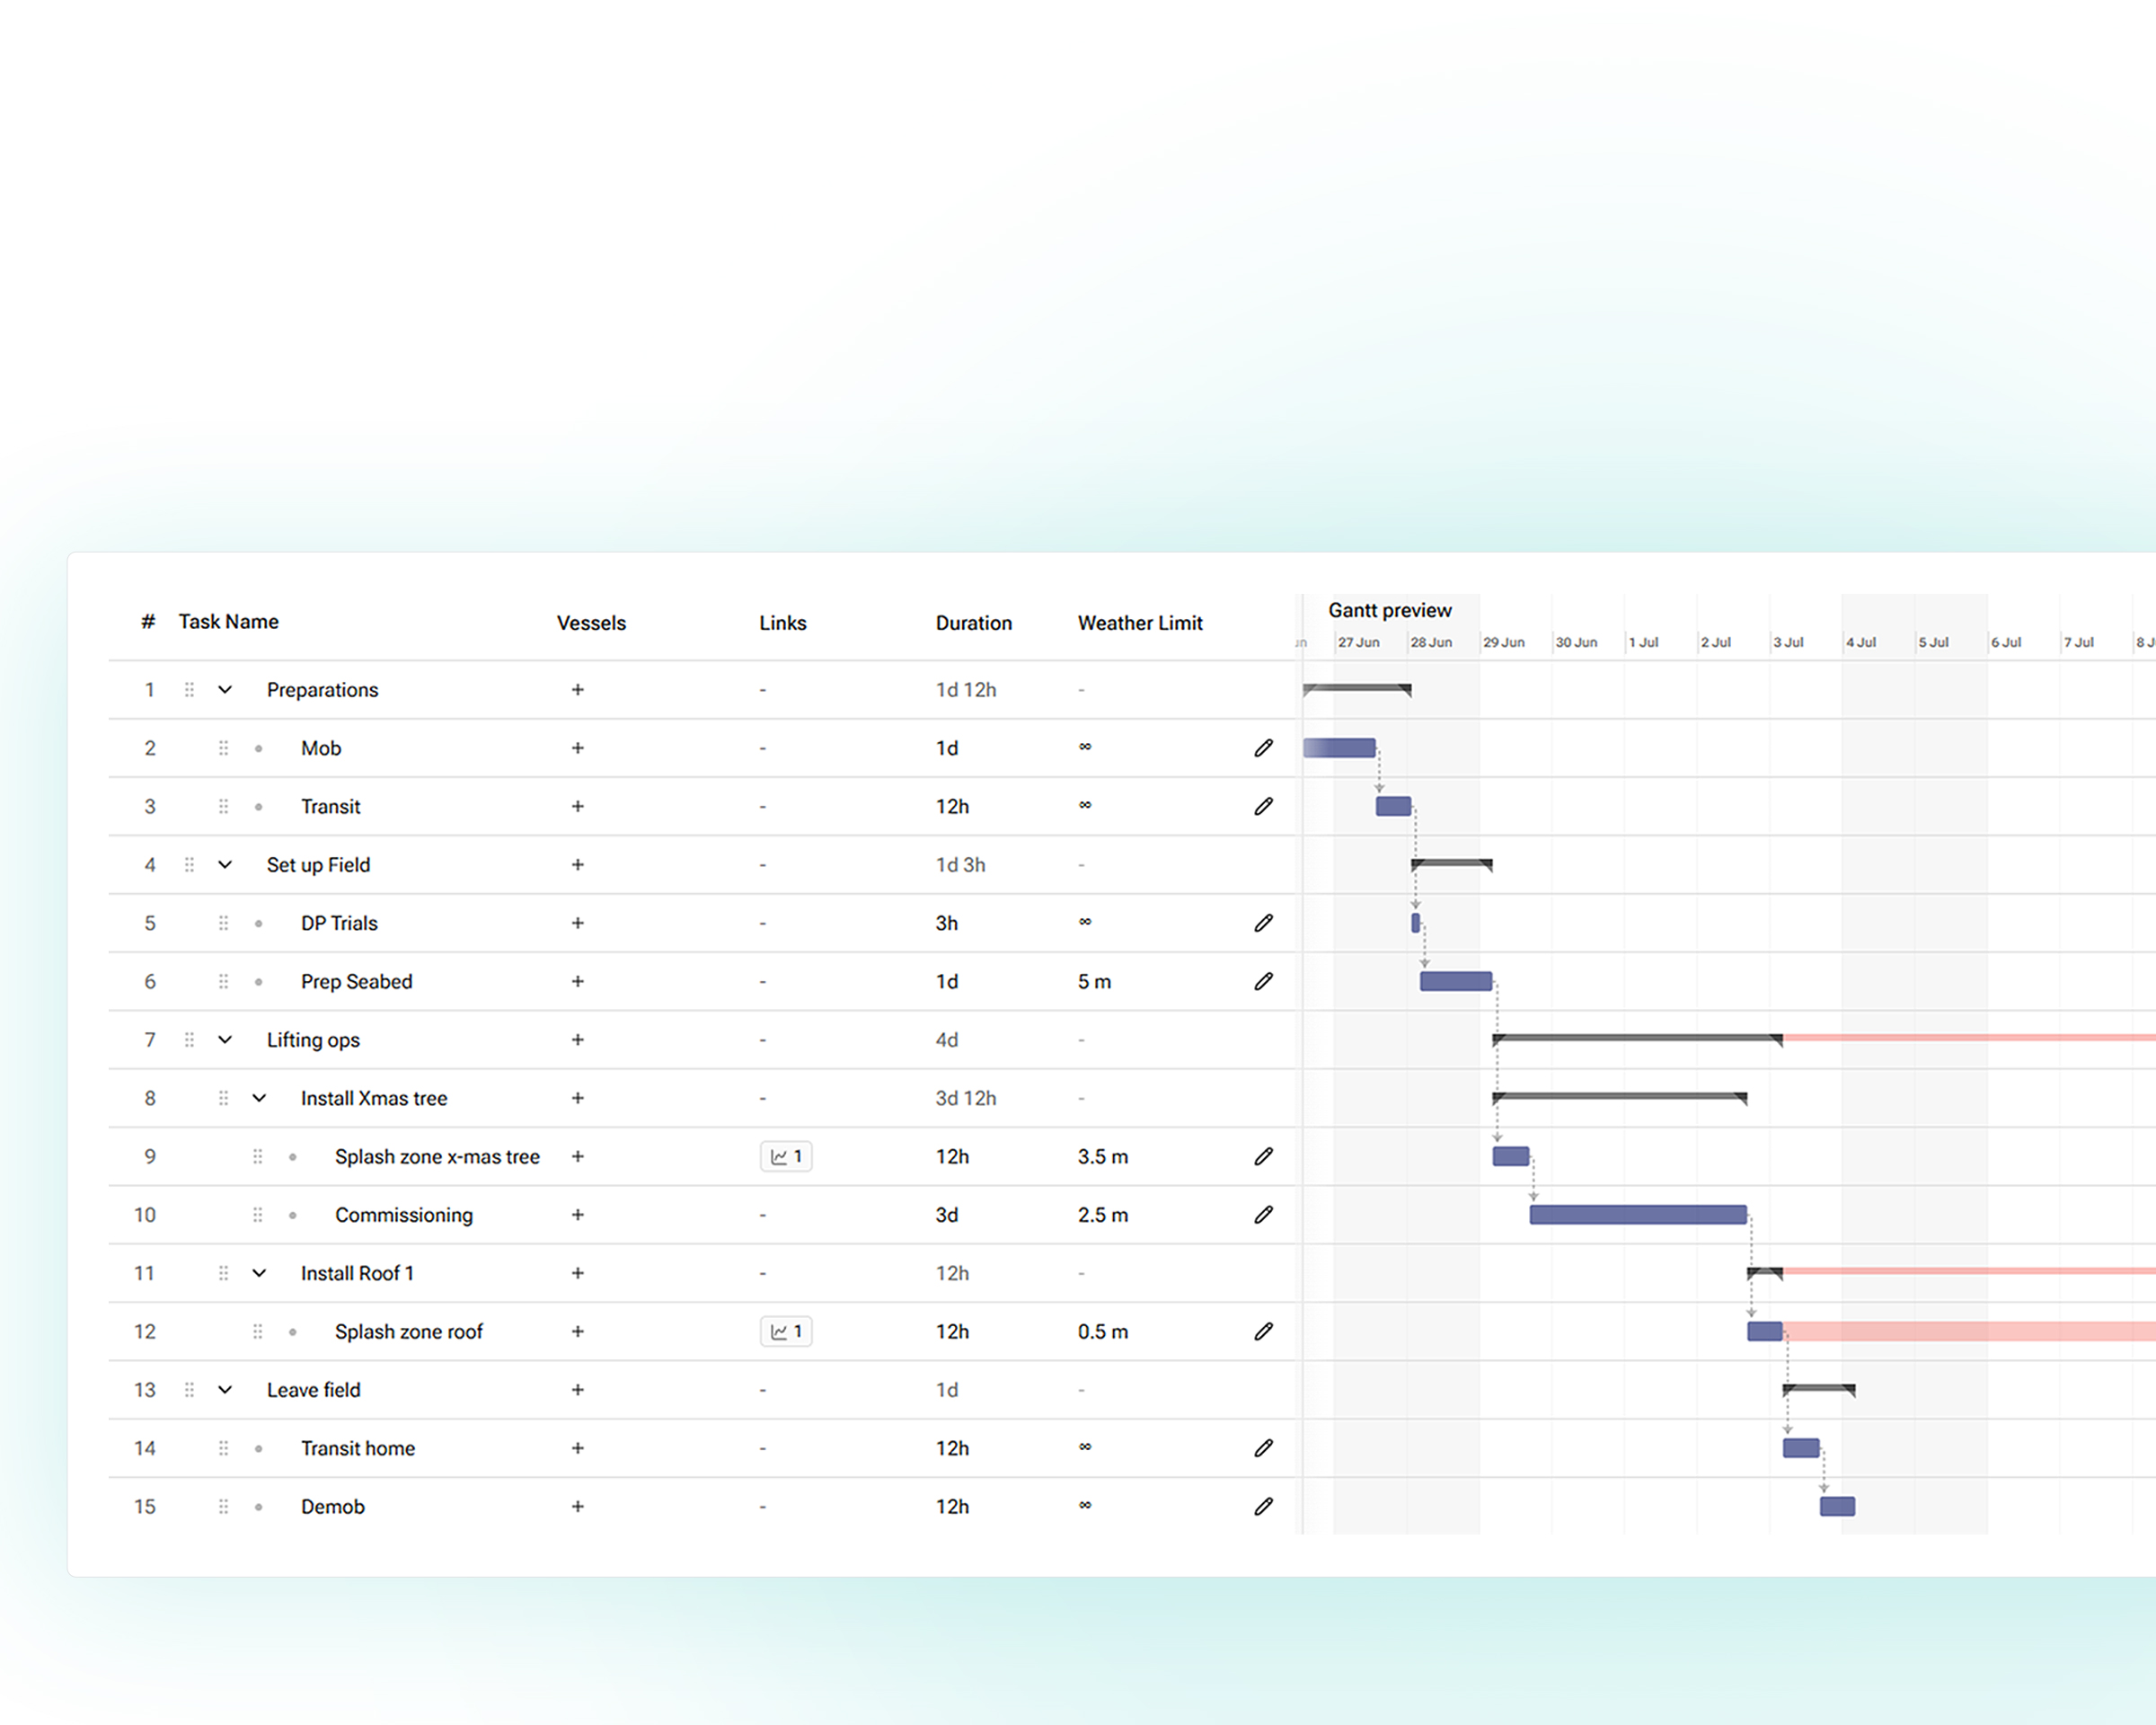Viewport: 2156px width, 1725px height.
Task: Select the Commissioning Gantt bar
Action: [1638, 1215]
